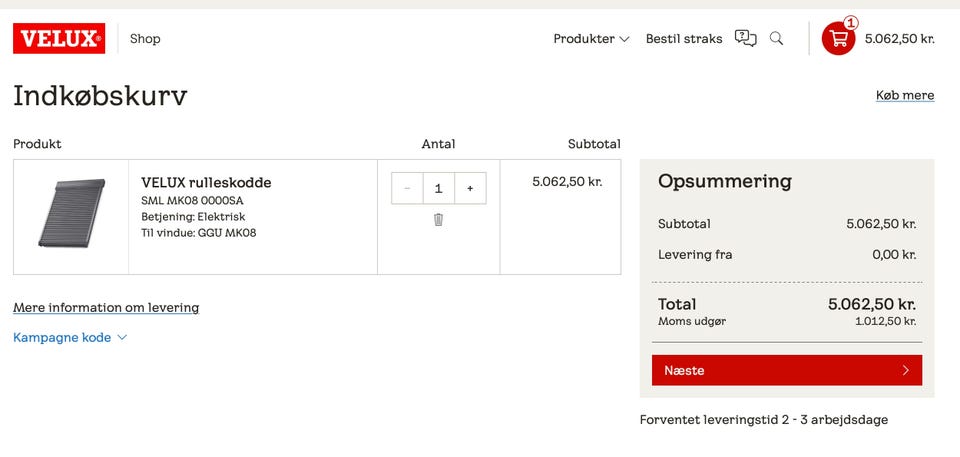Select Betjening: Elektrisk text
This screenshot has height=457, width=960.
pos(193,217)
